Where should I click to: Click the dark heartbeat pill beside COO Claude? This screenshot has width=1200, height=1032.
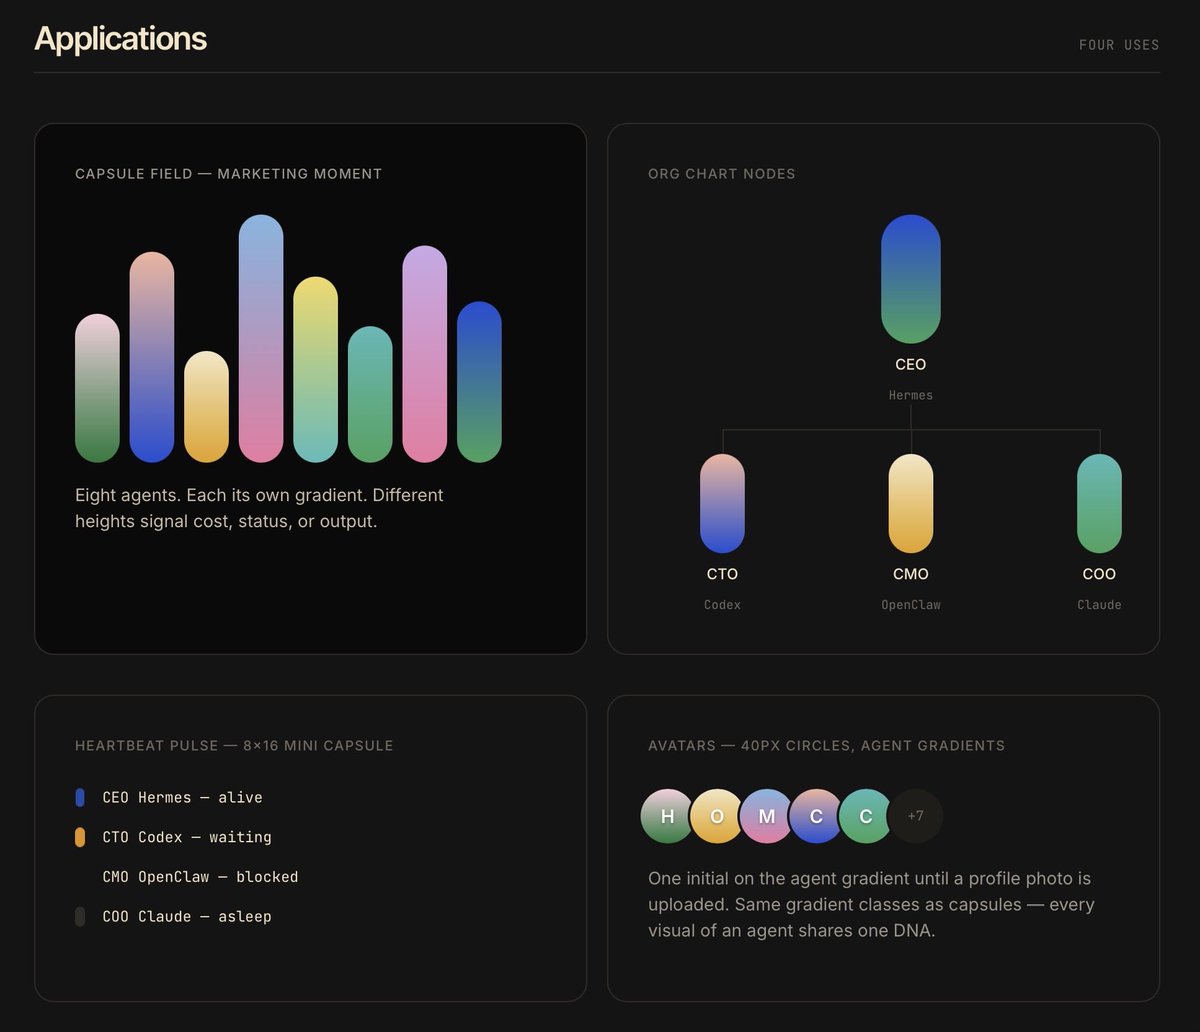tap(80, 916)
